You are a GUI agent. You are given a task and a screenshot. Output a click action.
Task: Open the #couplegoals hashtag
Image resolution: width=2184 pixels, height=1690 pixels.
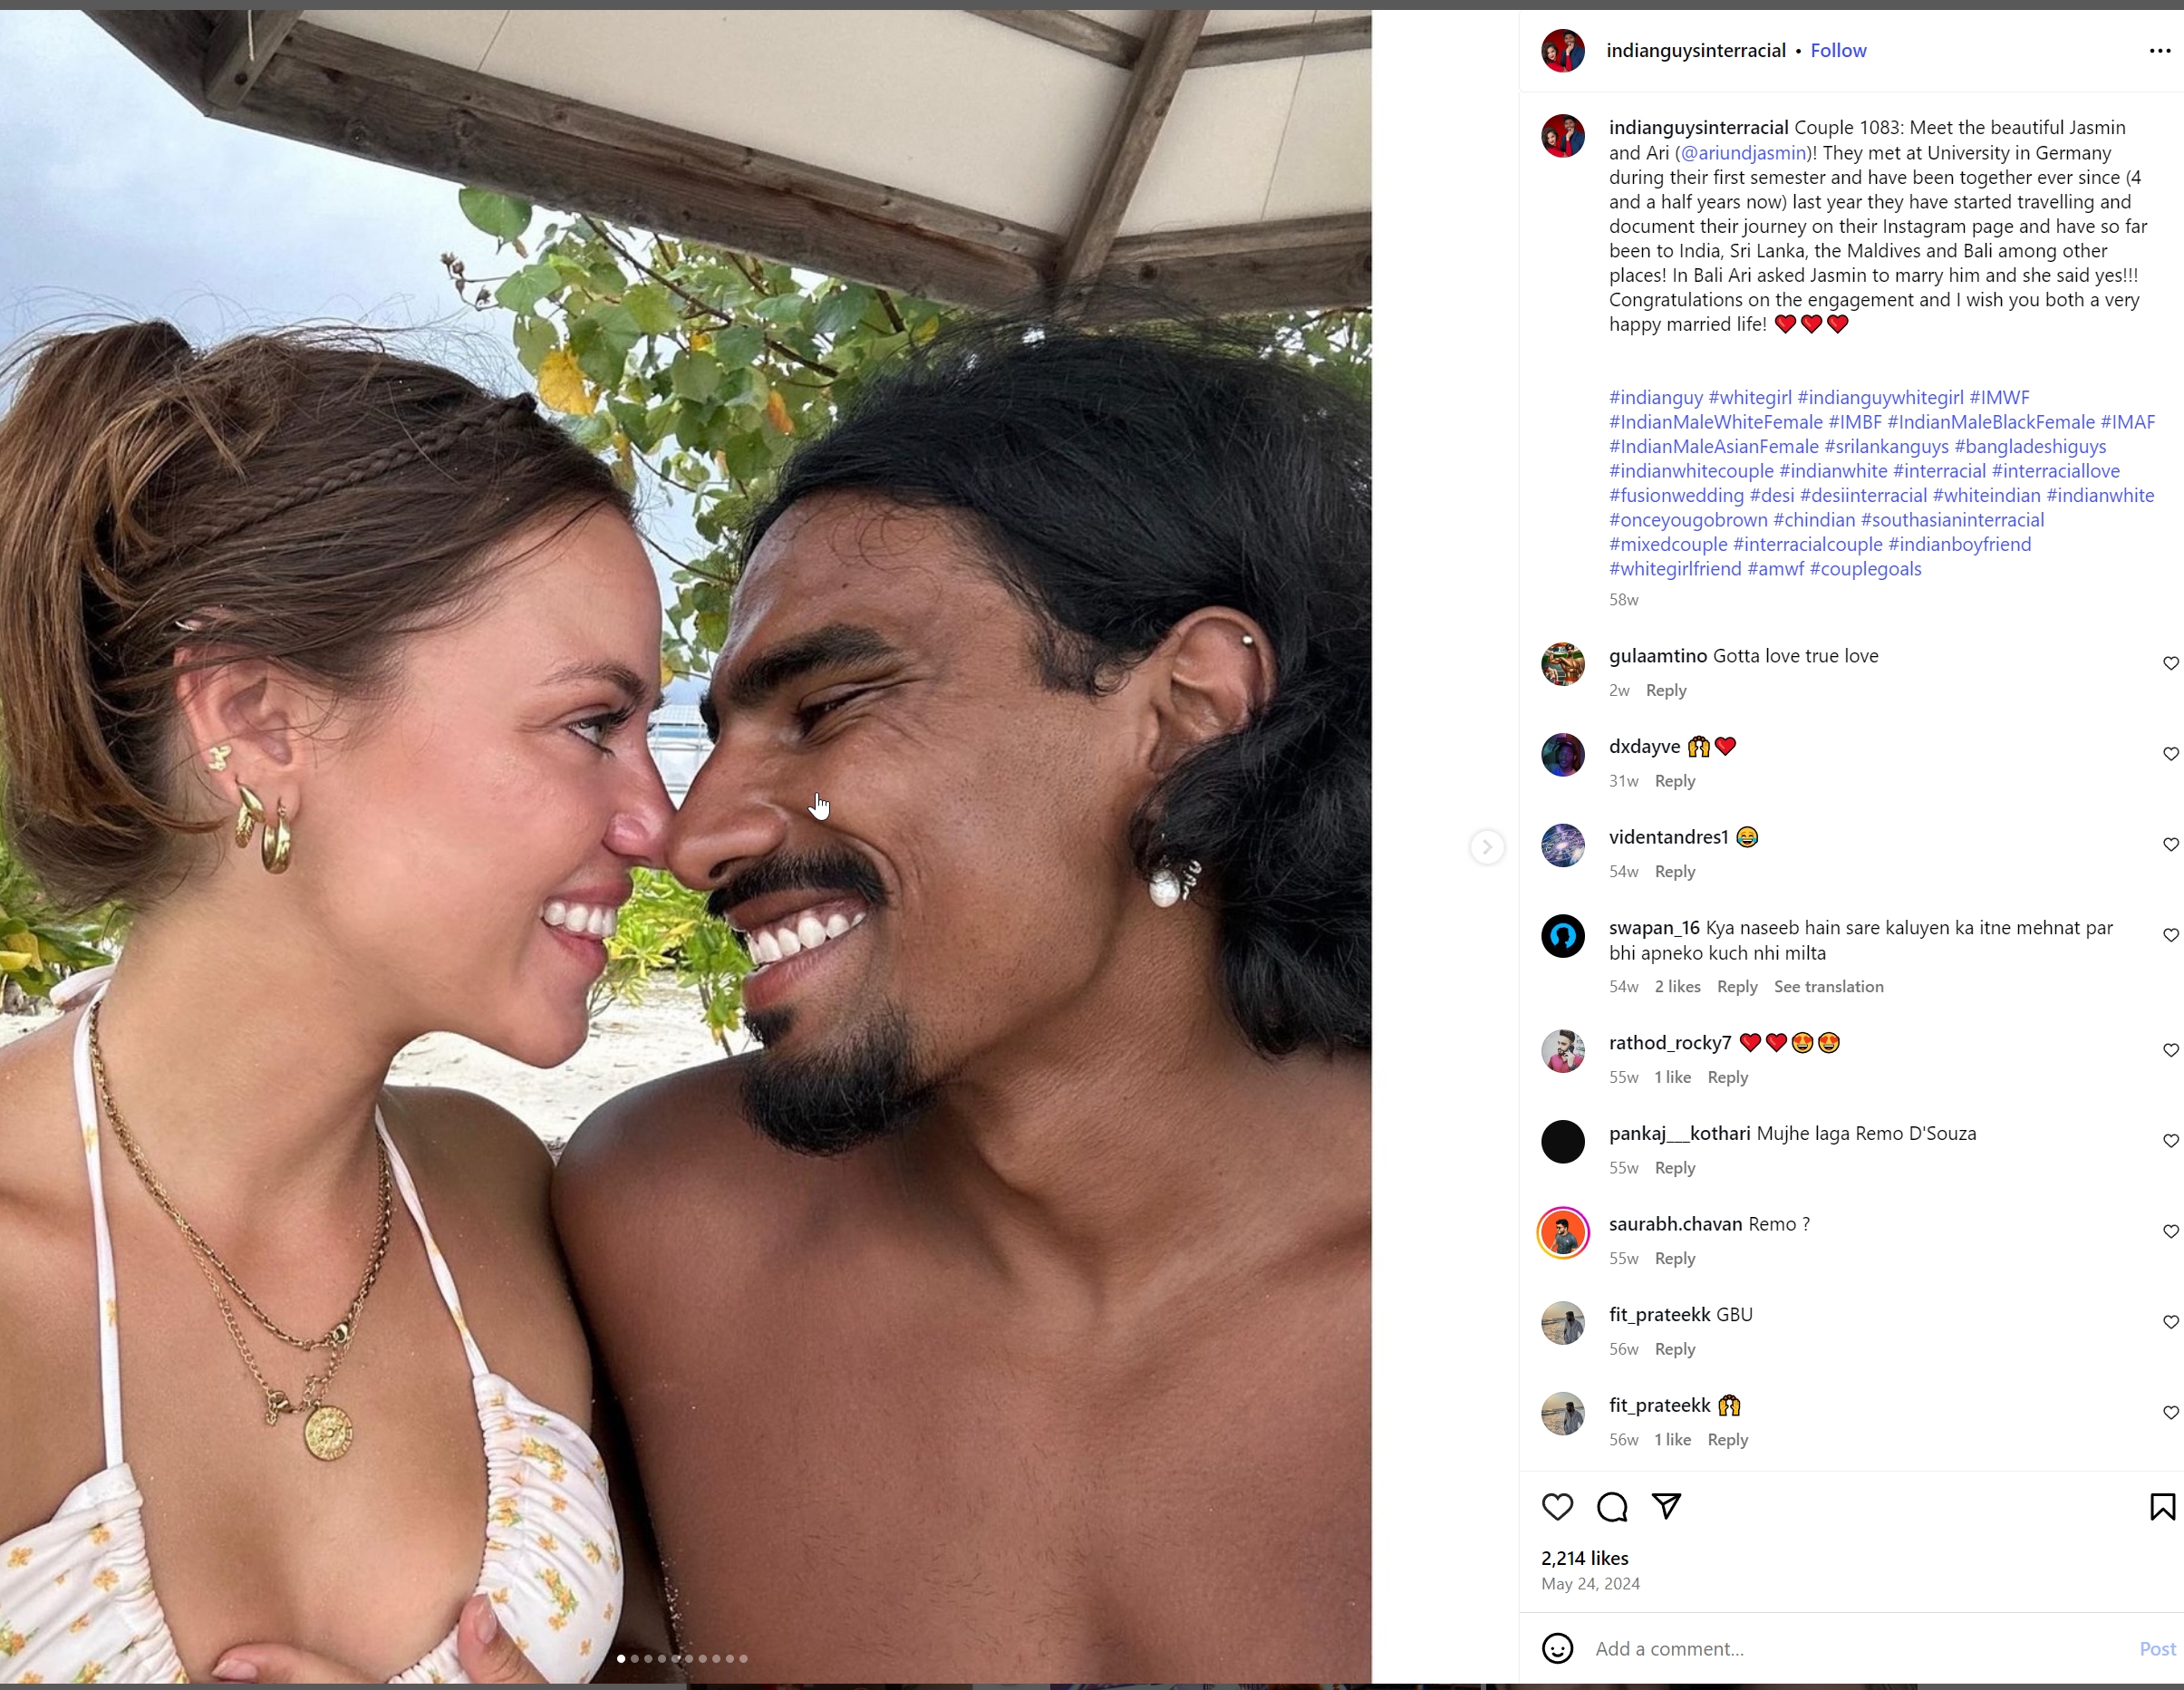tap(1865, 569)
